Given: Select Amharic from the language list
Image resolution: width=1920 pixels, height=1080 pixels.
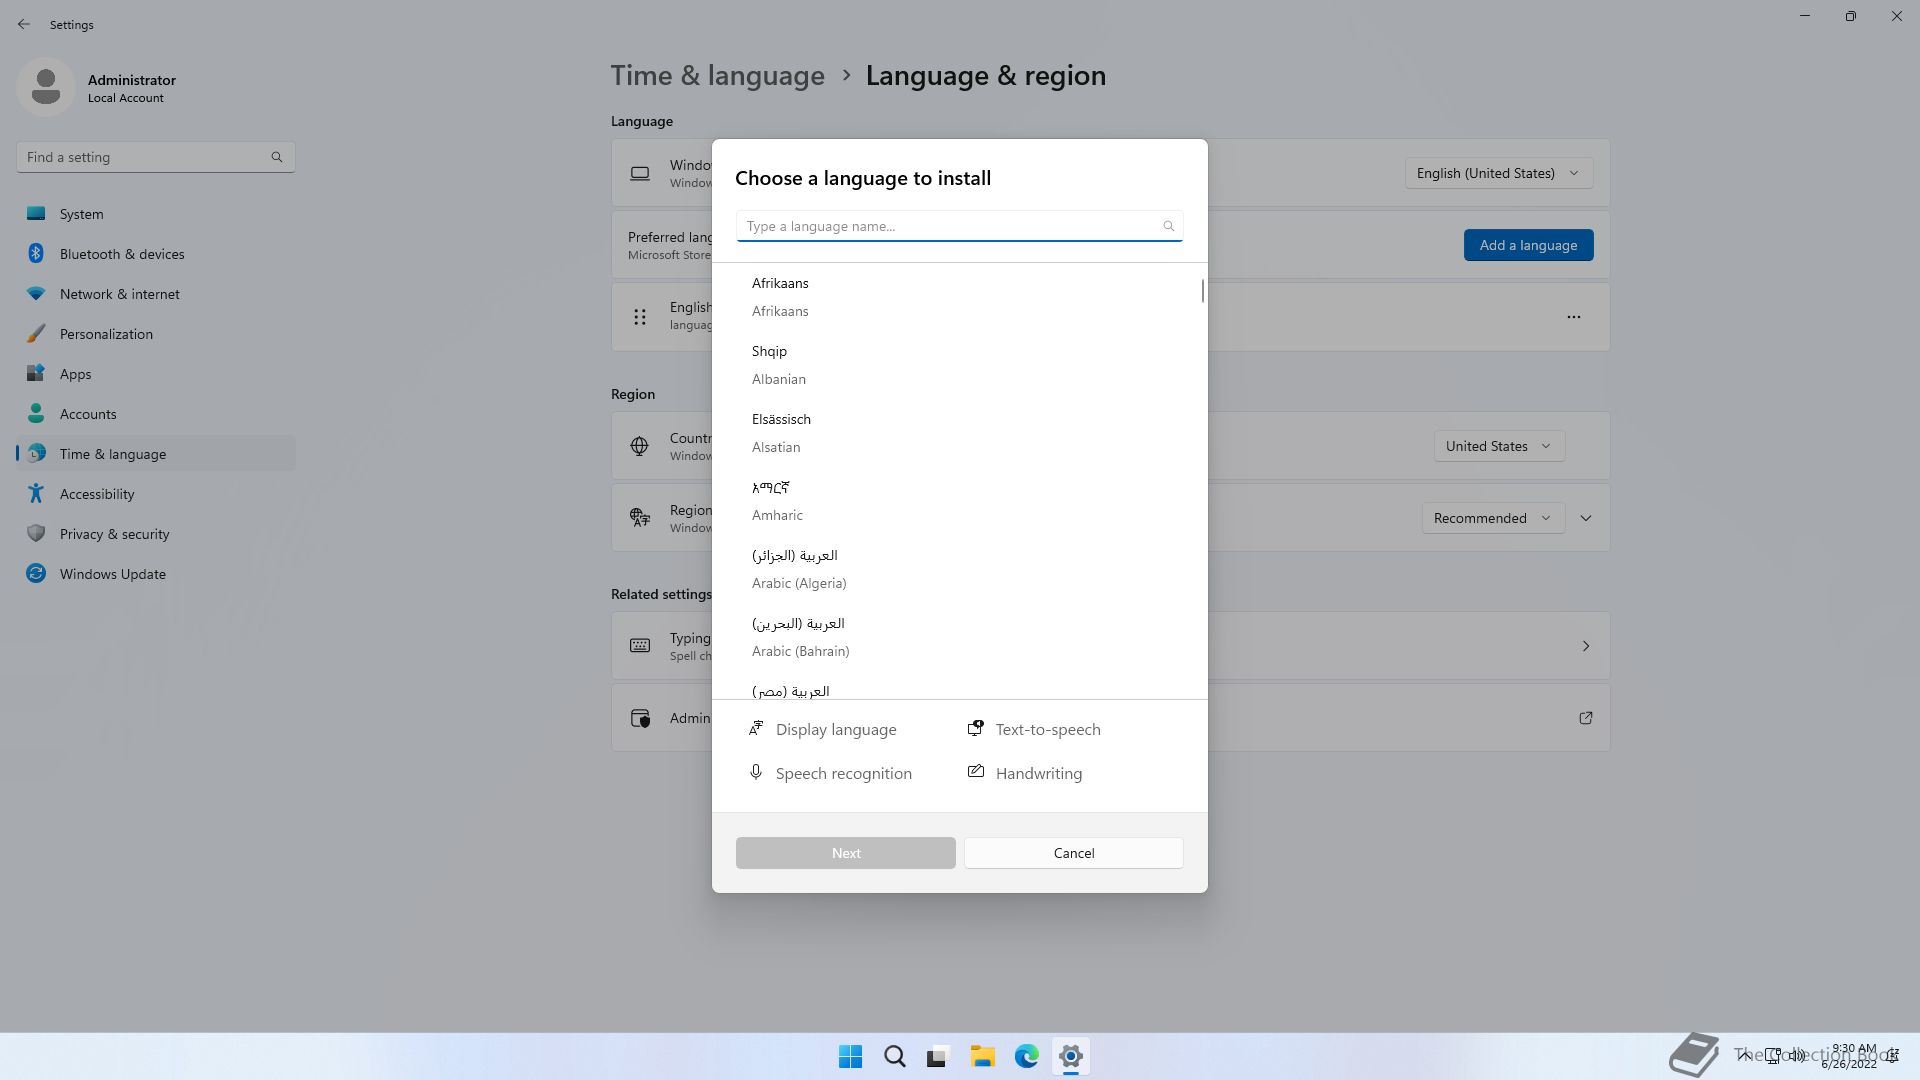Looking at the screenshot, I should coord(777,501).
